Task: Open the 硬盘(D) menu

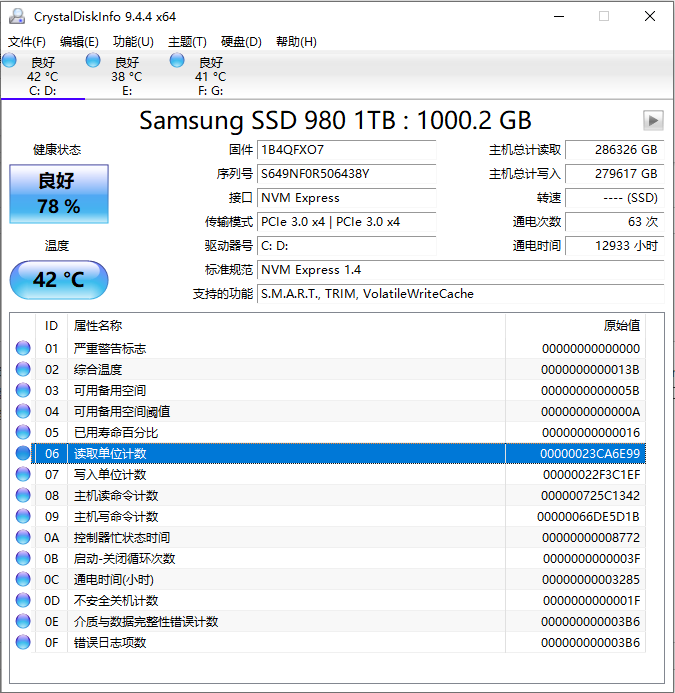Action: 241,42
